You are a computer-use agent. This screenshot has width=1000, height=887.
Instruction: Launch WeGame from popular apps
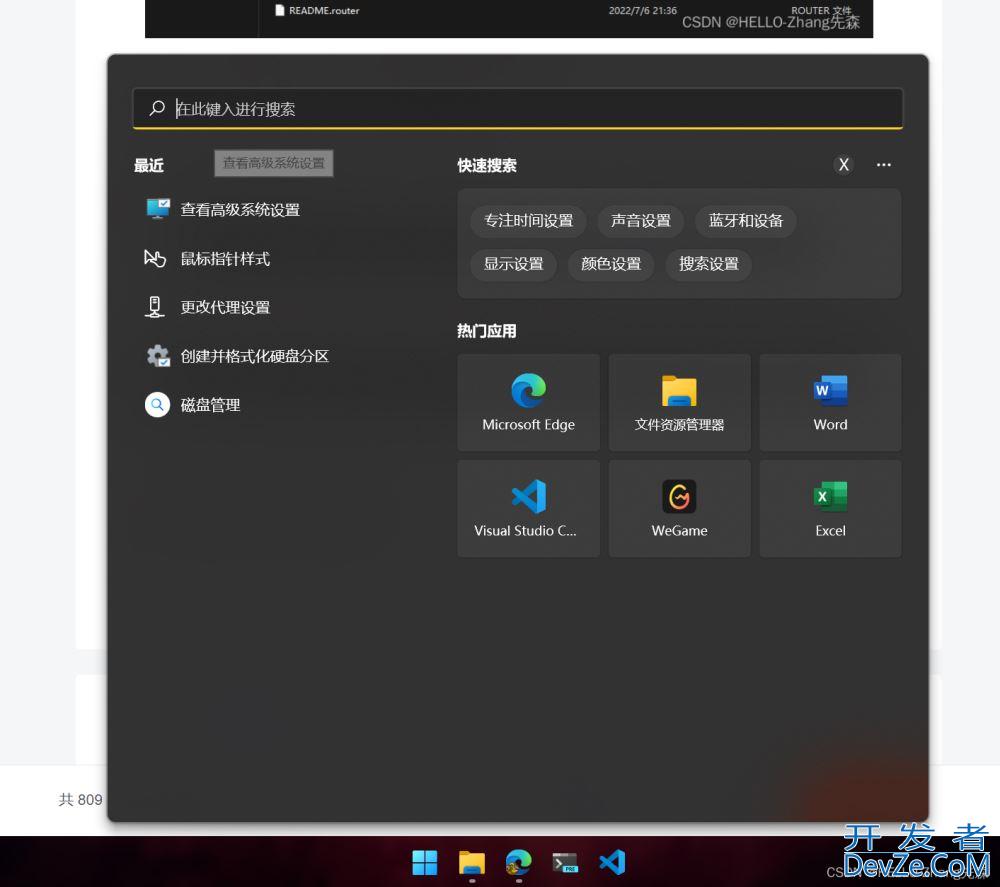(x=679, y=509)
